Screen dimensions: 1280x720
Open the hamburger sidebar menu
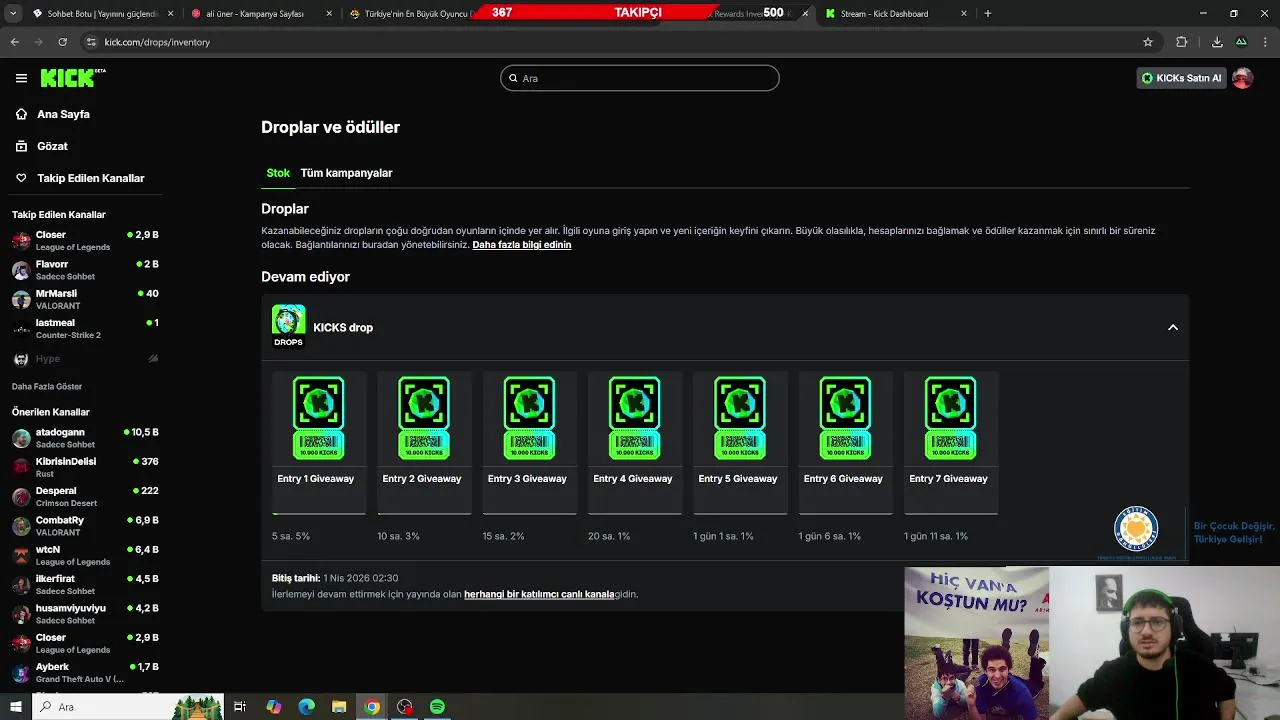pos(21,78)
